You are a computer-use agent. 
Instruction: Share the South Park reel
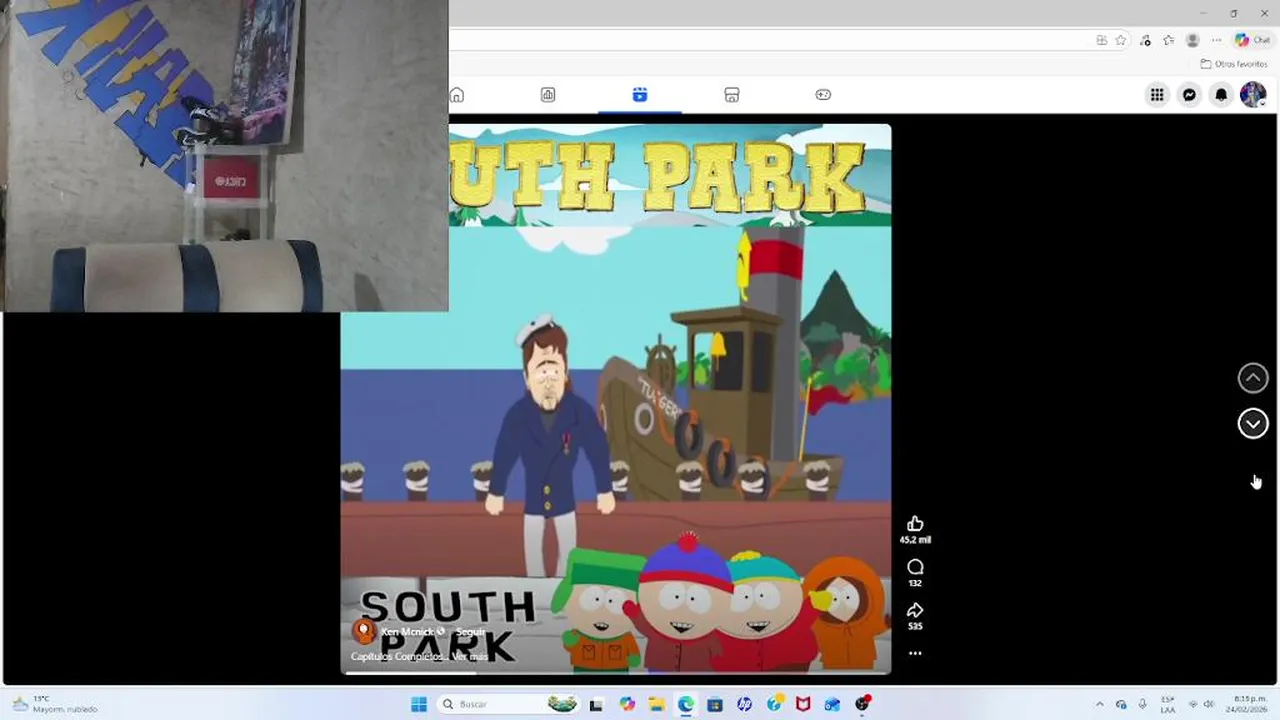pyautogui.click(x=915, y=610)
